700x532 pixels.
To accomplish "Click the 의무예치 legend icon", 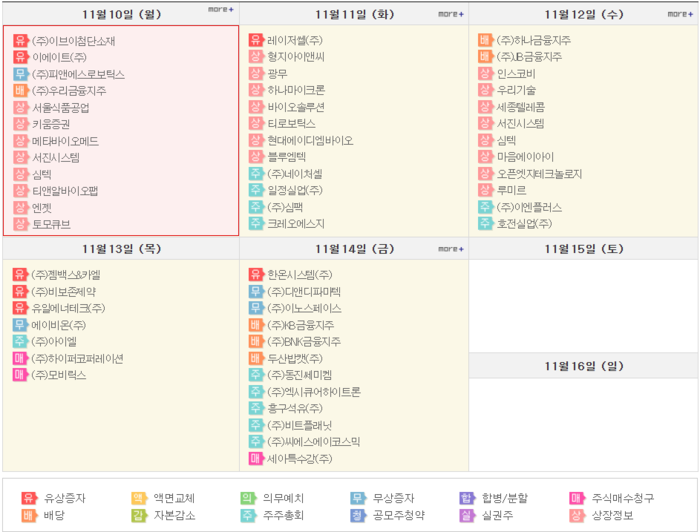I will pyautogui.click(x=247, y=498).
